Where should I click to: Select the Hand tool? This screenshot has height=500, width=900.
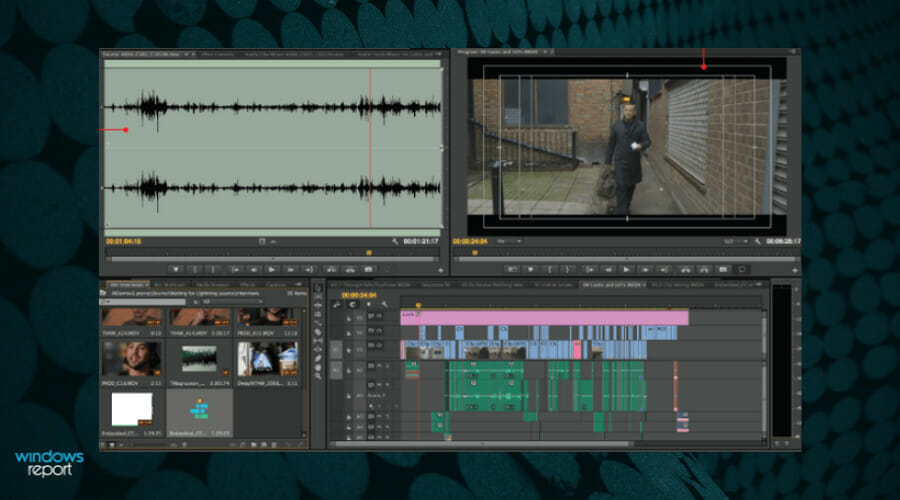(317, 367)
